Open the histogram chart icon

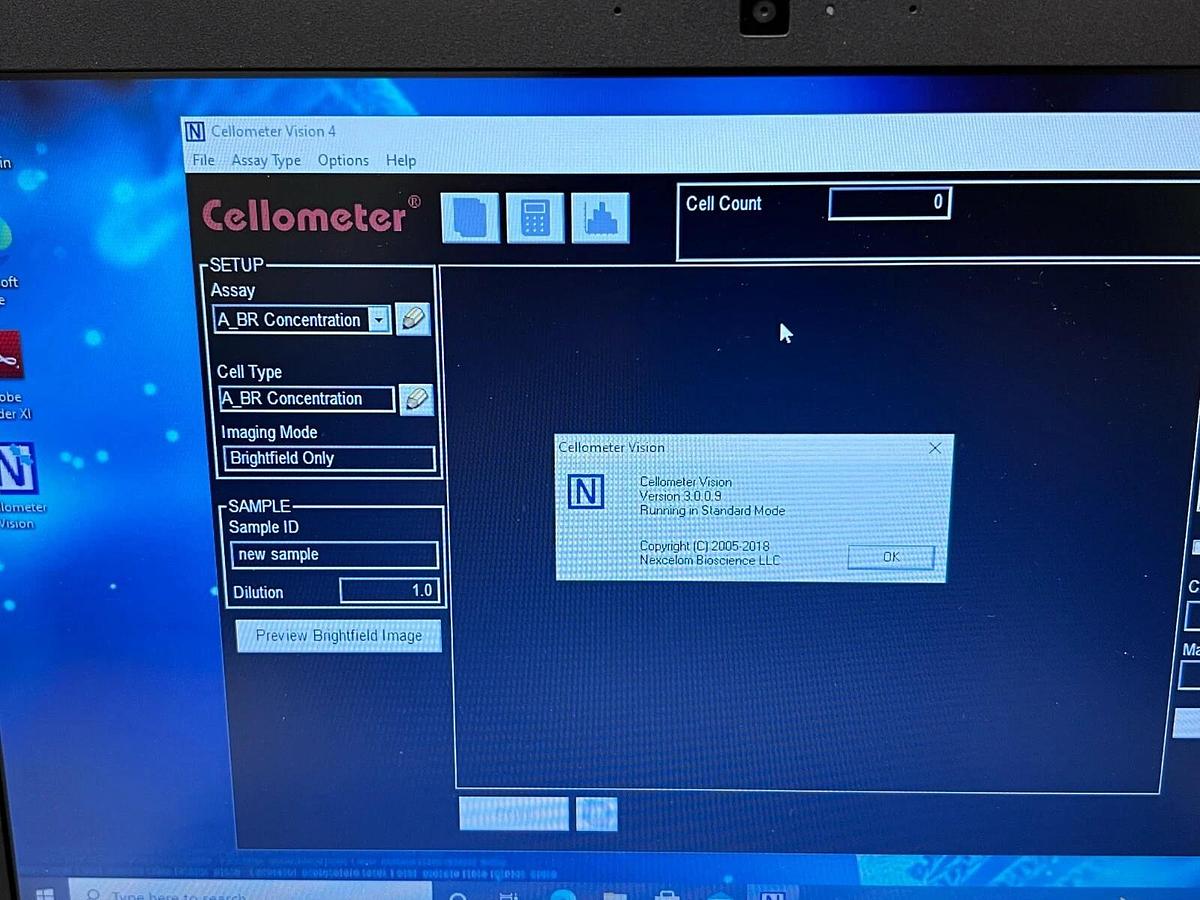(600, 217)
